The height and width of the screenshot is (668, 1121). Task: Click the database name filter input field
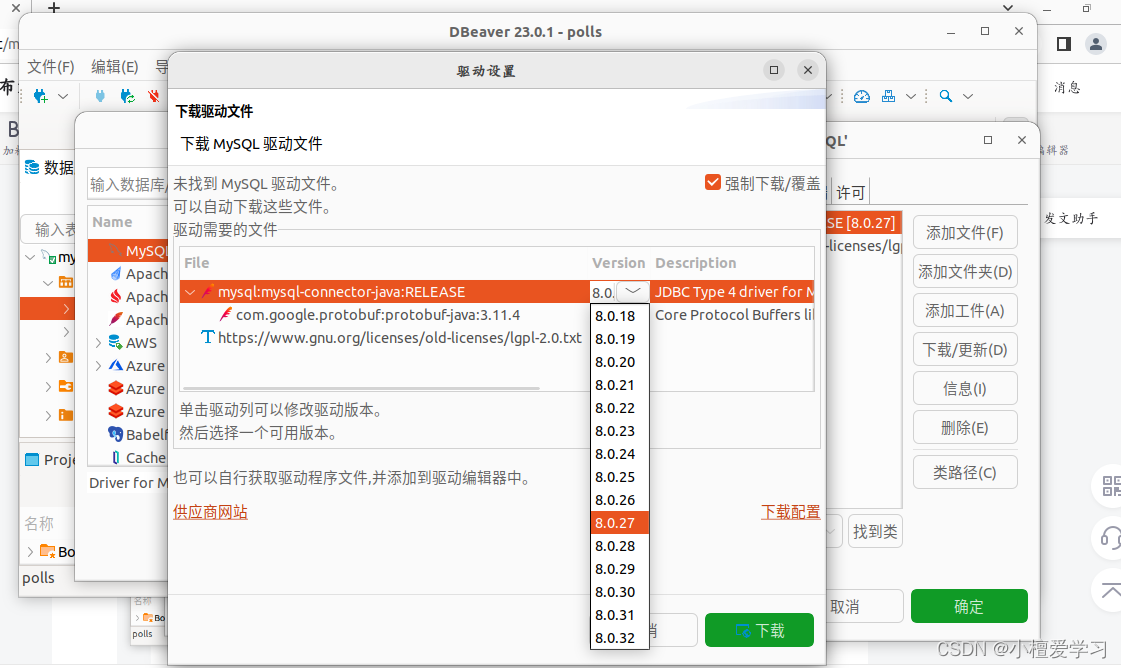(x=127, y=185)
